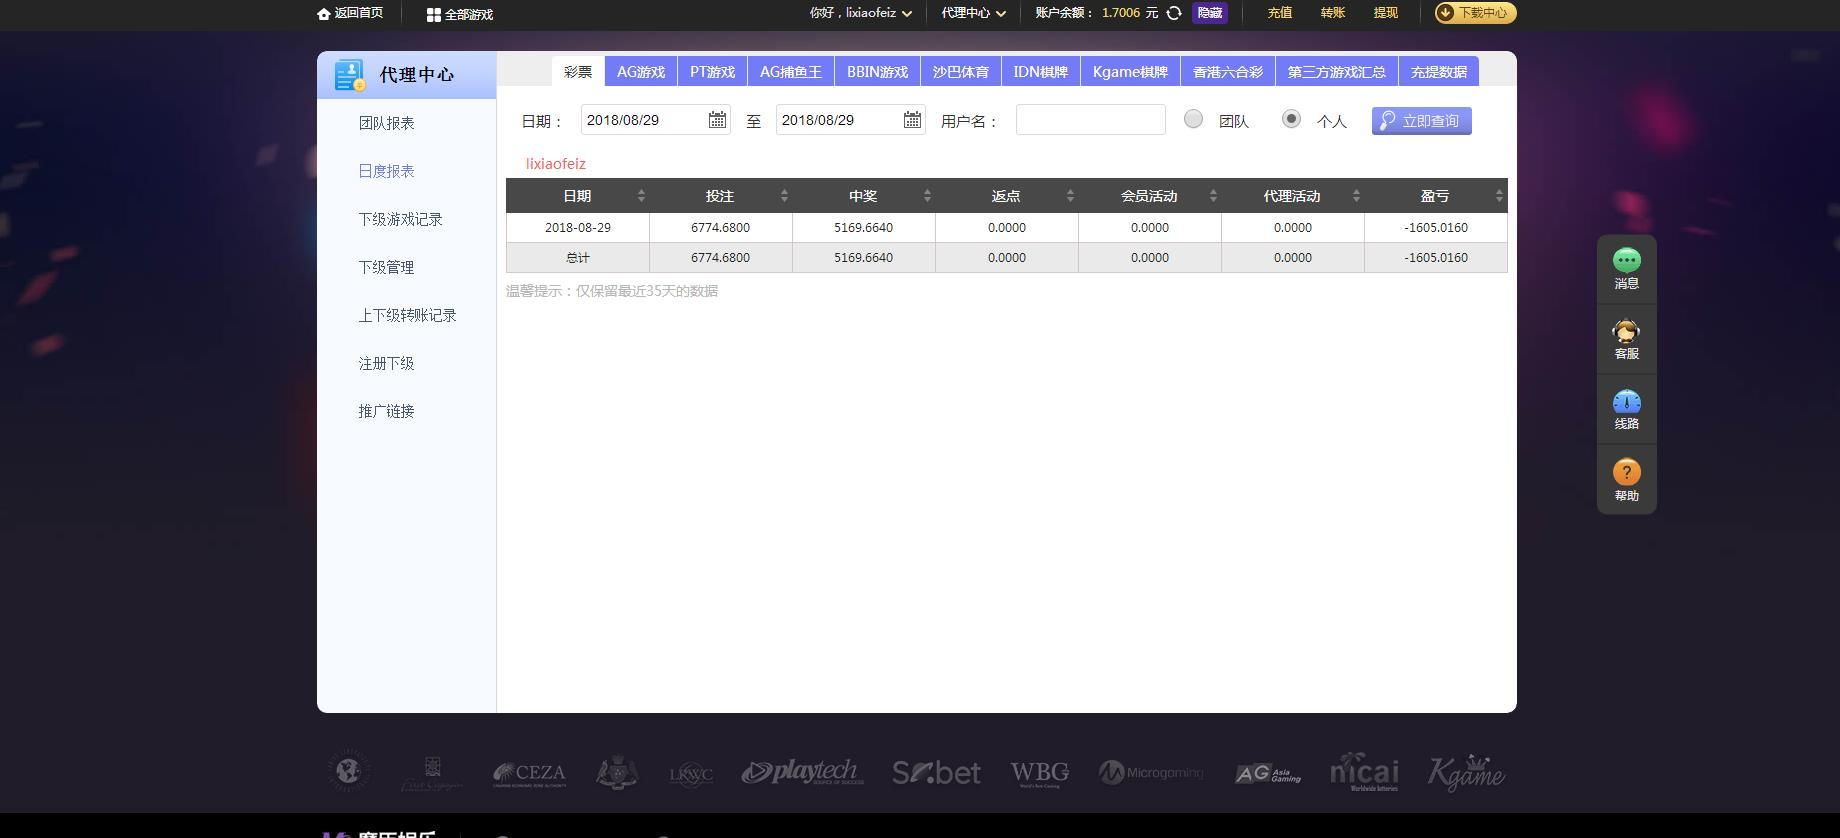1840x838 pixels.
Task: Sort table by 代理活动 column arrows
Action: [1356, 196]
